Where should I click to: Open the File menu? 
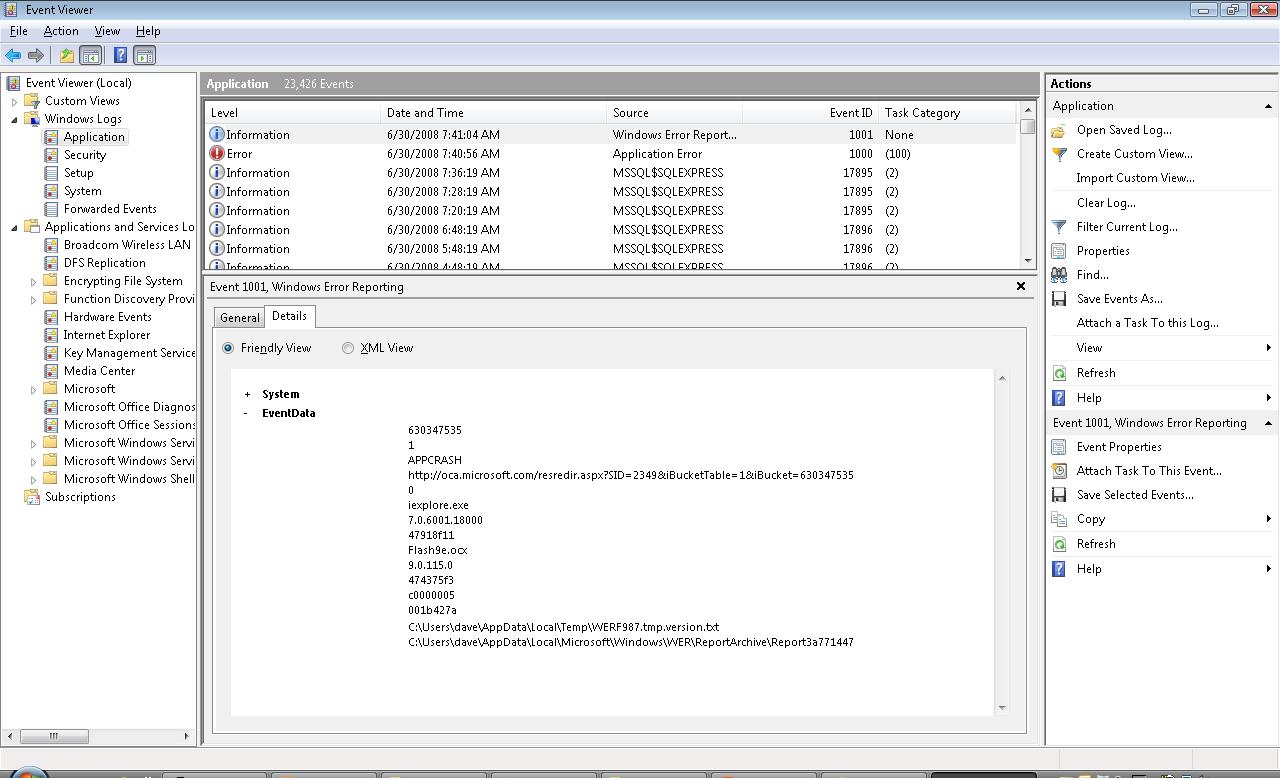[18, 31]
